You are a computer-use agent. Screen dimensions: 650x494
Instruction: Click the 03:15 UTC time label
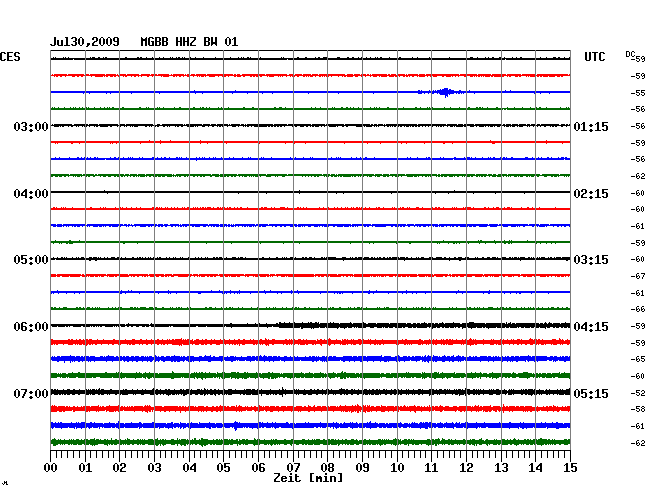[591, 260]
